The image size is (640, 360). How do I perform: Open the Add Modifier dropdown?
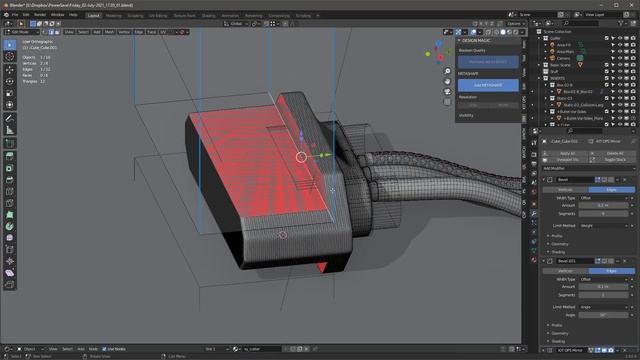pos(589,168)
